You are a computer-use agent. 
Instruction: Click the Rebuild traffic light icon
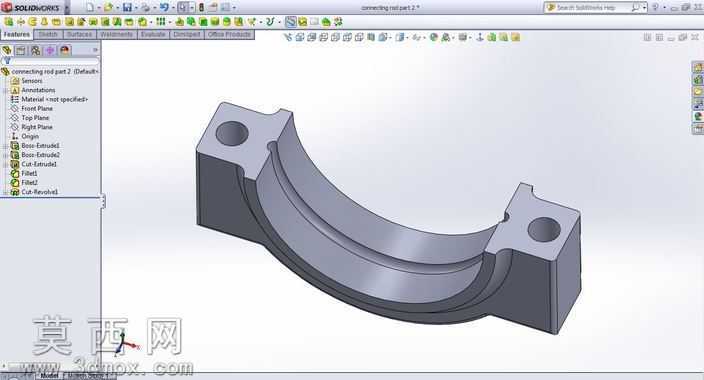[x=201, y=7]
